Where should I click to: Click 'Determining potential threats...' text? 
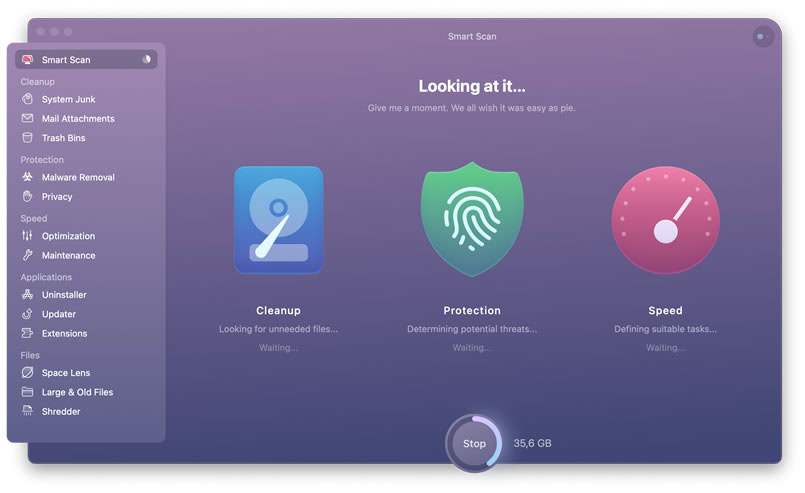pos(472,329)
